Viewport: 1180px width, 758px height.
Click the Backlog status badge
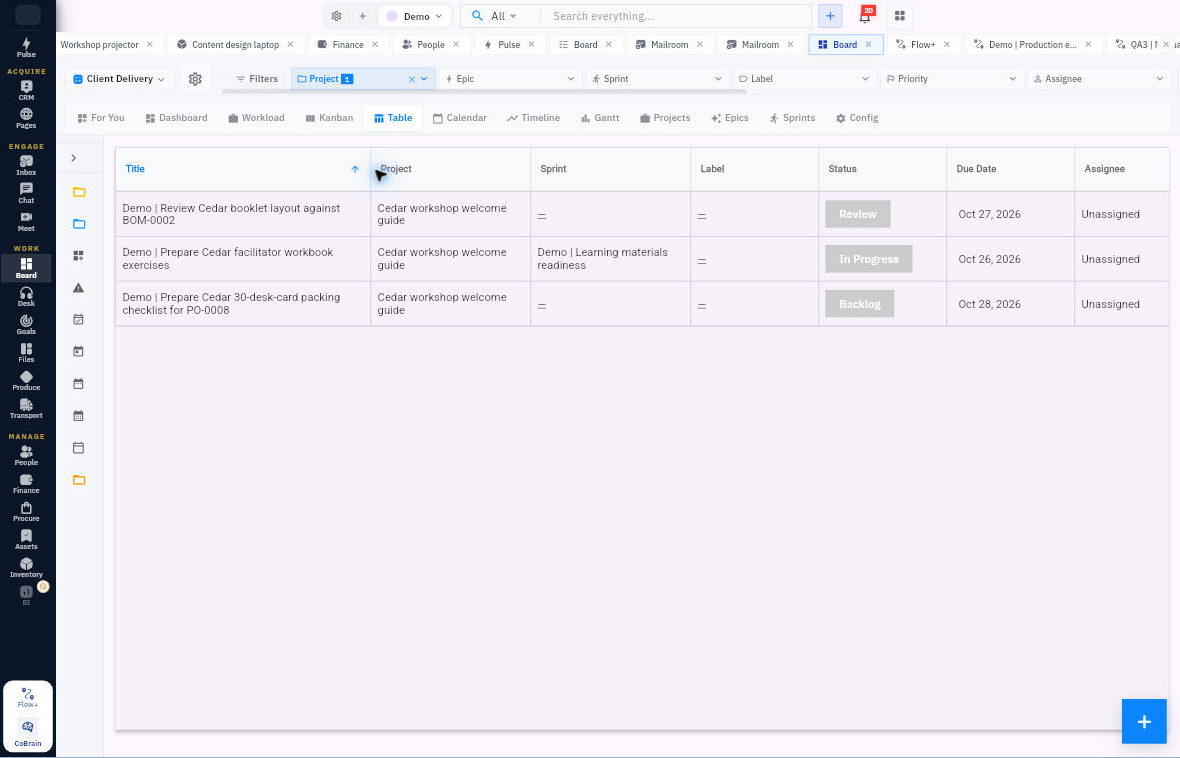(x=859, y=304)
